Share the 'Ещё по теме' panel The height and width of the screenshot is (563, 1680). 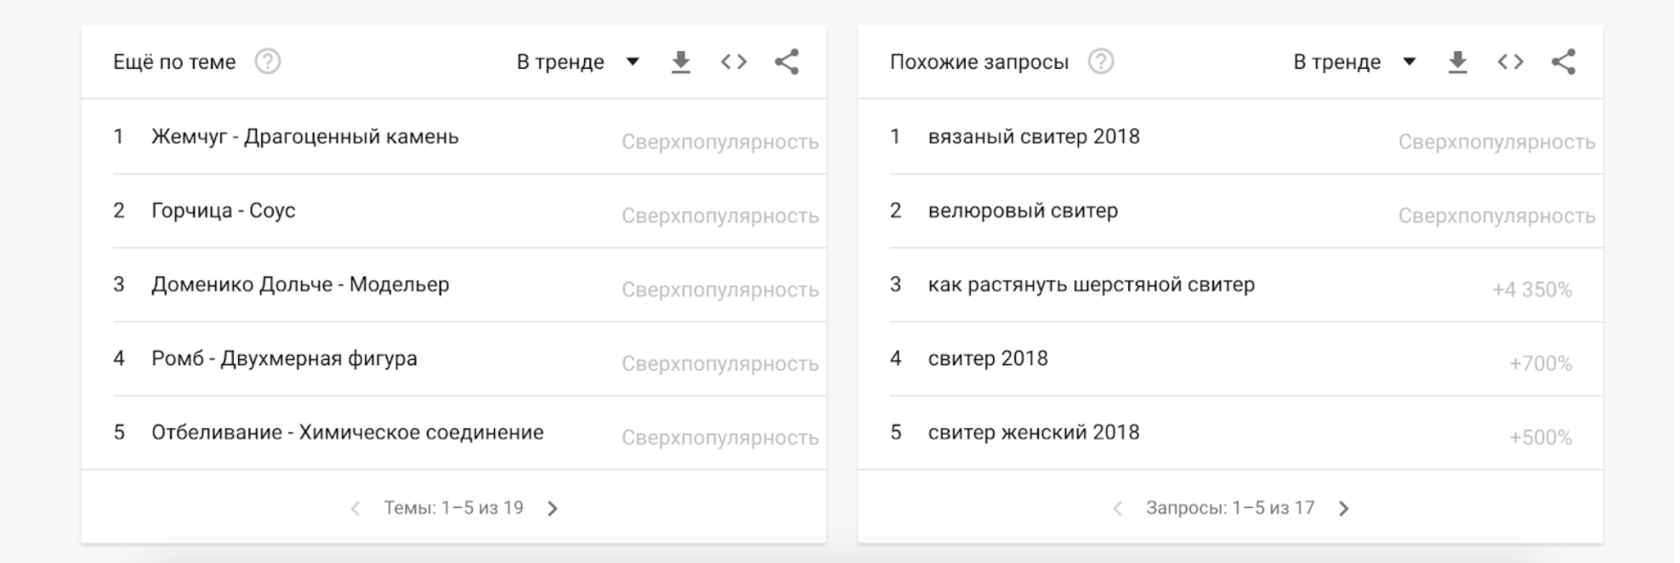(x=787, y=62)
